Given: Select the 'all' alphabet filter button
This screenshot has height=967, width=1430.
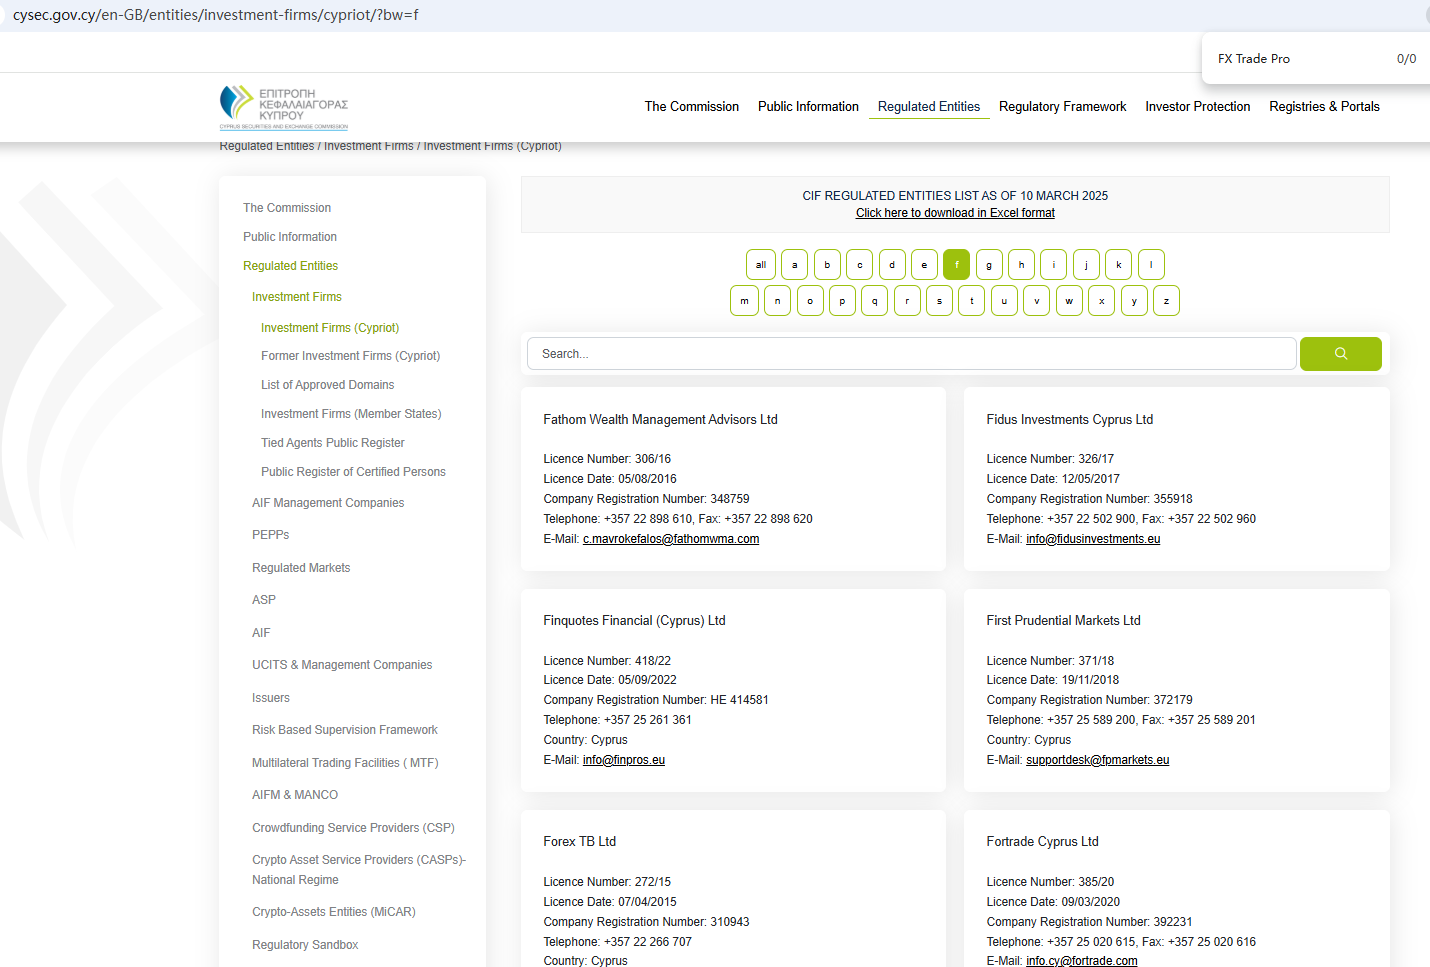Looking at the screenshot, I should [761, 265].
